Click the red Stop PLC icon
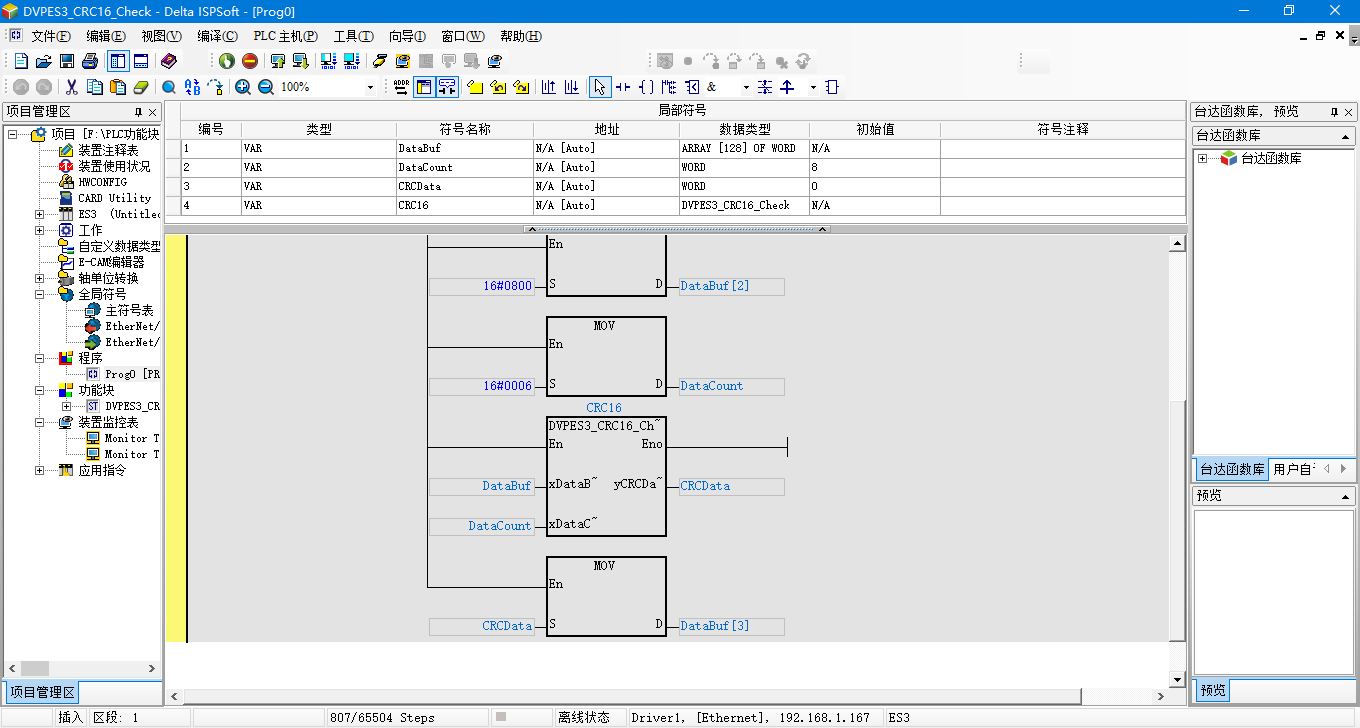The width and height of the screenshot is (1360, 728). (x=250, y=61)
